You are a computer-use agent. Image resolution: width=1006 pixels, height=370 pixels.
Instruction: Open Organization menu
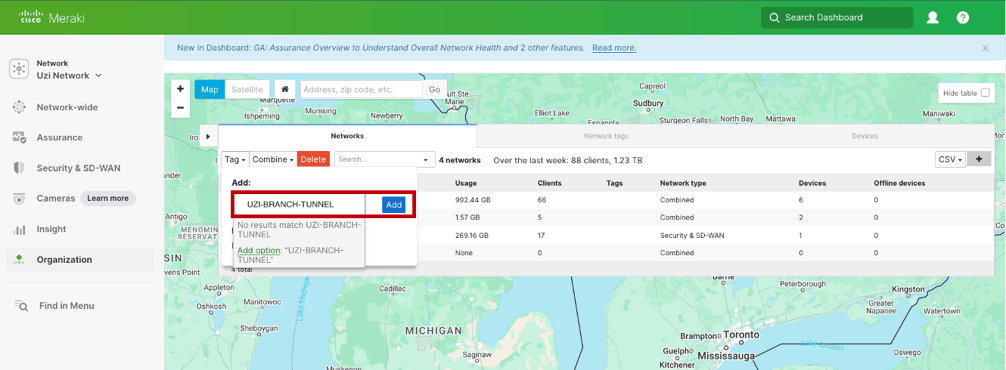[64, 260]
